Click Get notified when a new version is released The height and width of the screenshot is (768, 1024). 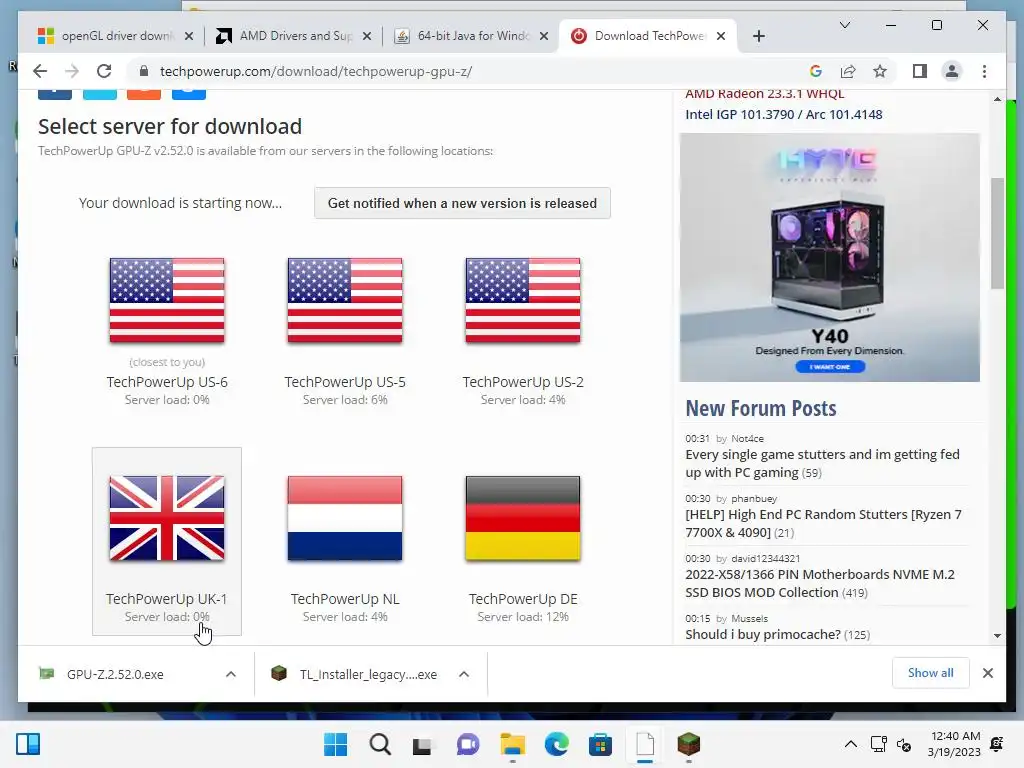coord(462,203)
